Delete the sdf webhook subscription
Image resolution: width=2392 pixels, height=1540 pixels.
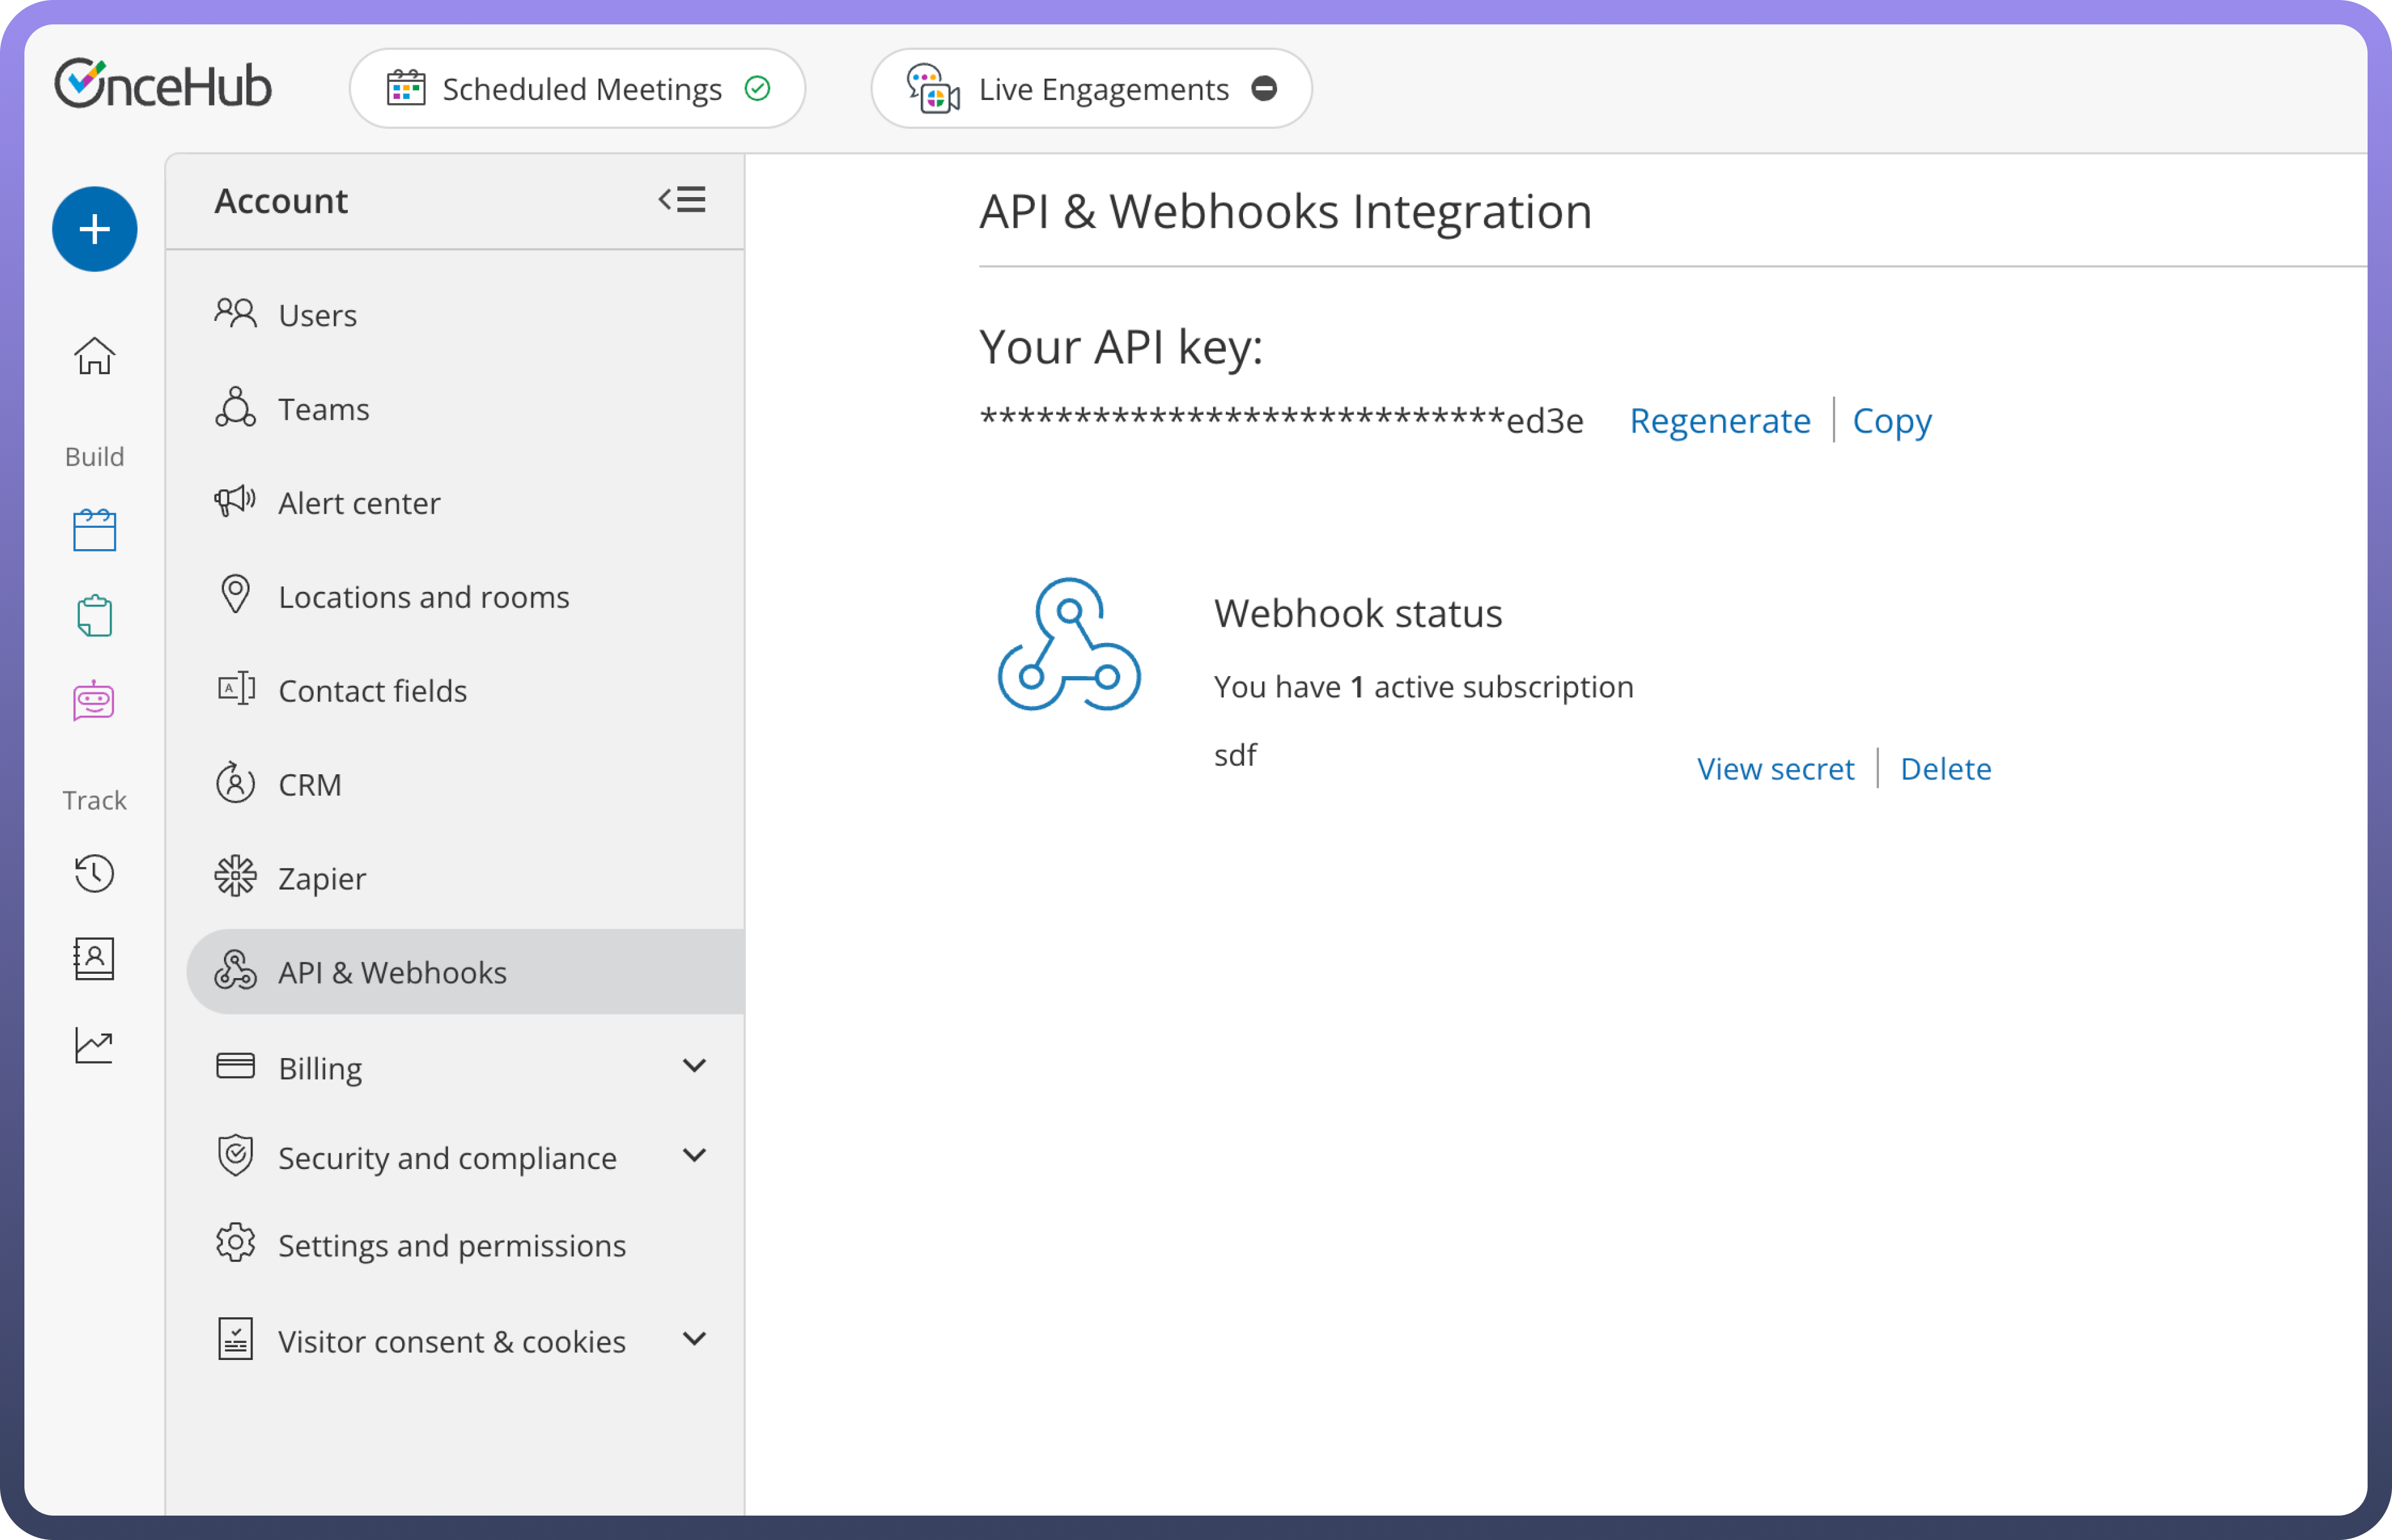[1945, 769]
